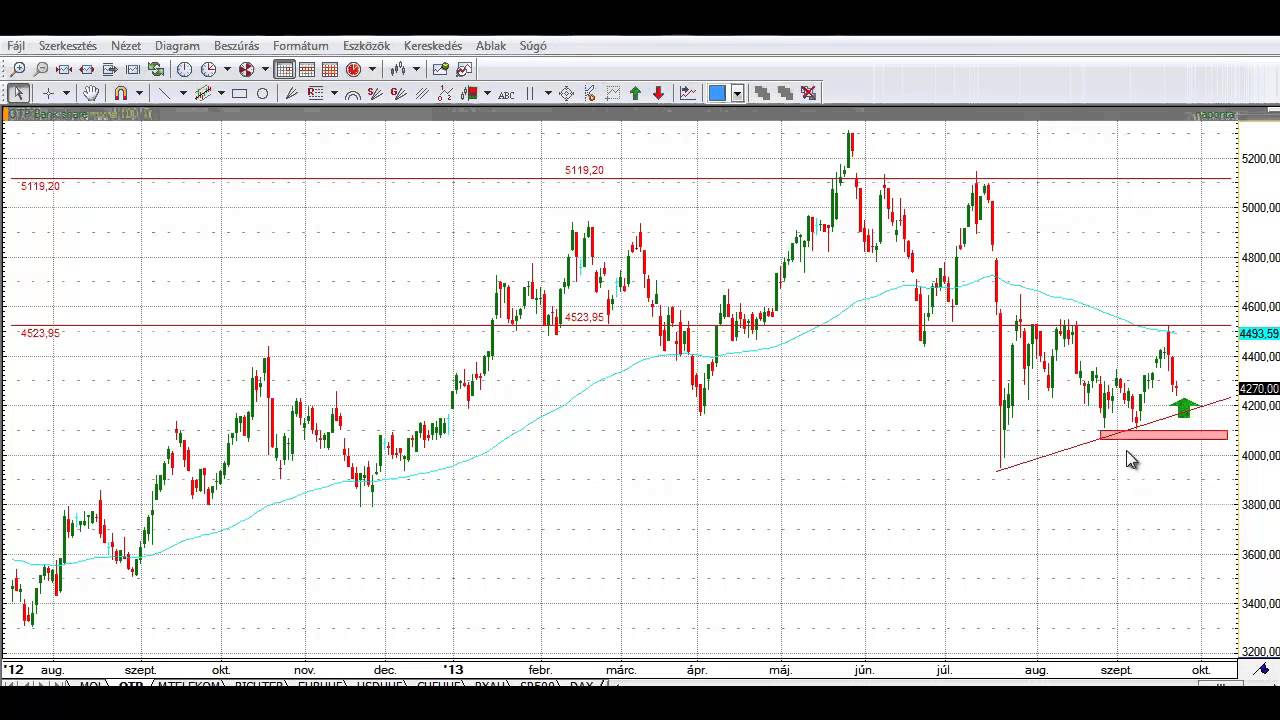
Task: Open dropdown next to candlestick chart type
Action: coord(416,69)
